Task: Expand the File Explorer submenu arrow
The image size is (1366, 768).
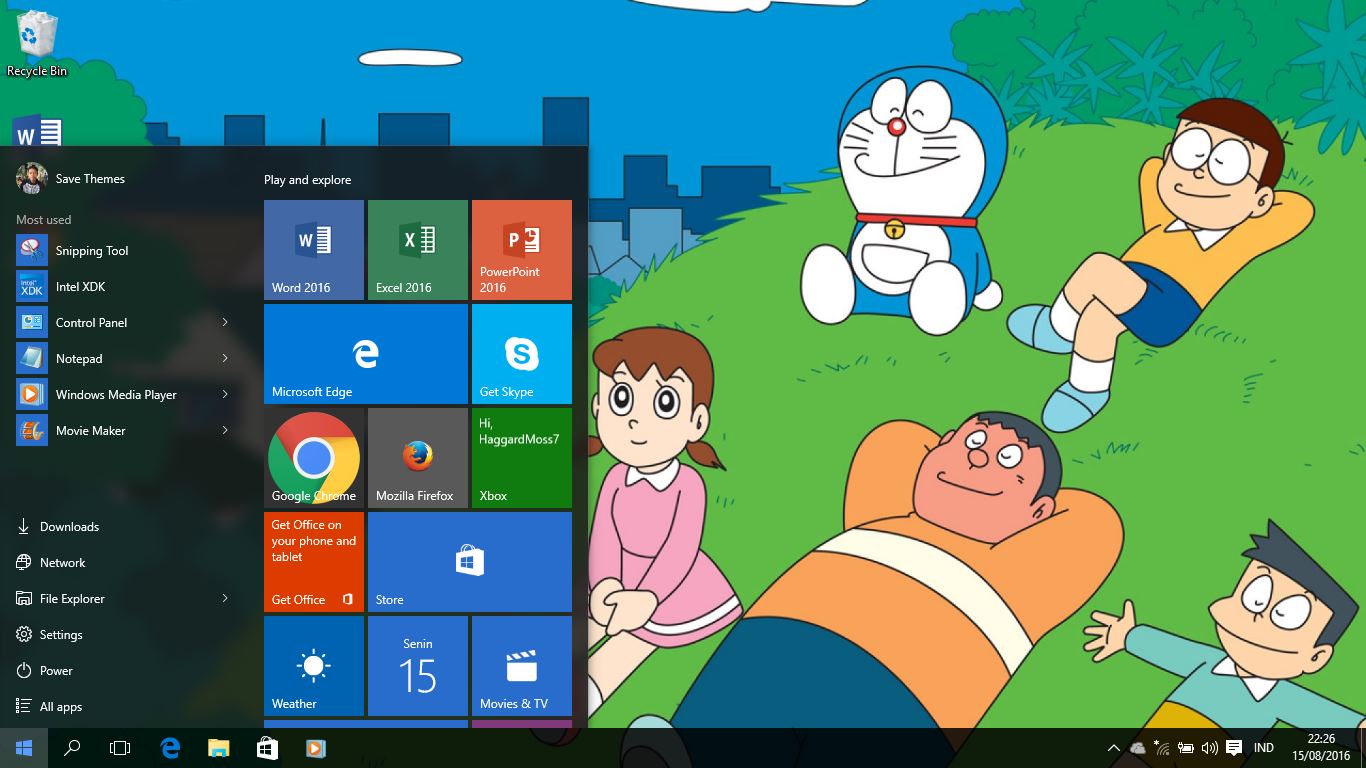Action: [x=225, y=598]
